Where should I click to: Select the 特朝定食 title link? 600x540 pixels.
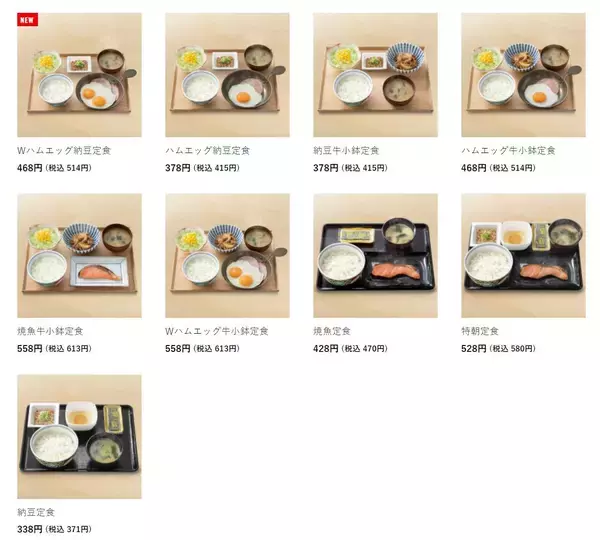point(480,331)
